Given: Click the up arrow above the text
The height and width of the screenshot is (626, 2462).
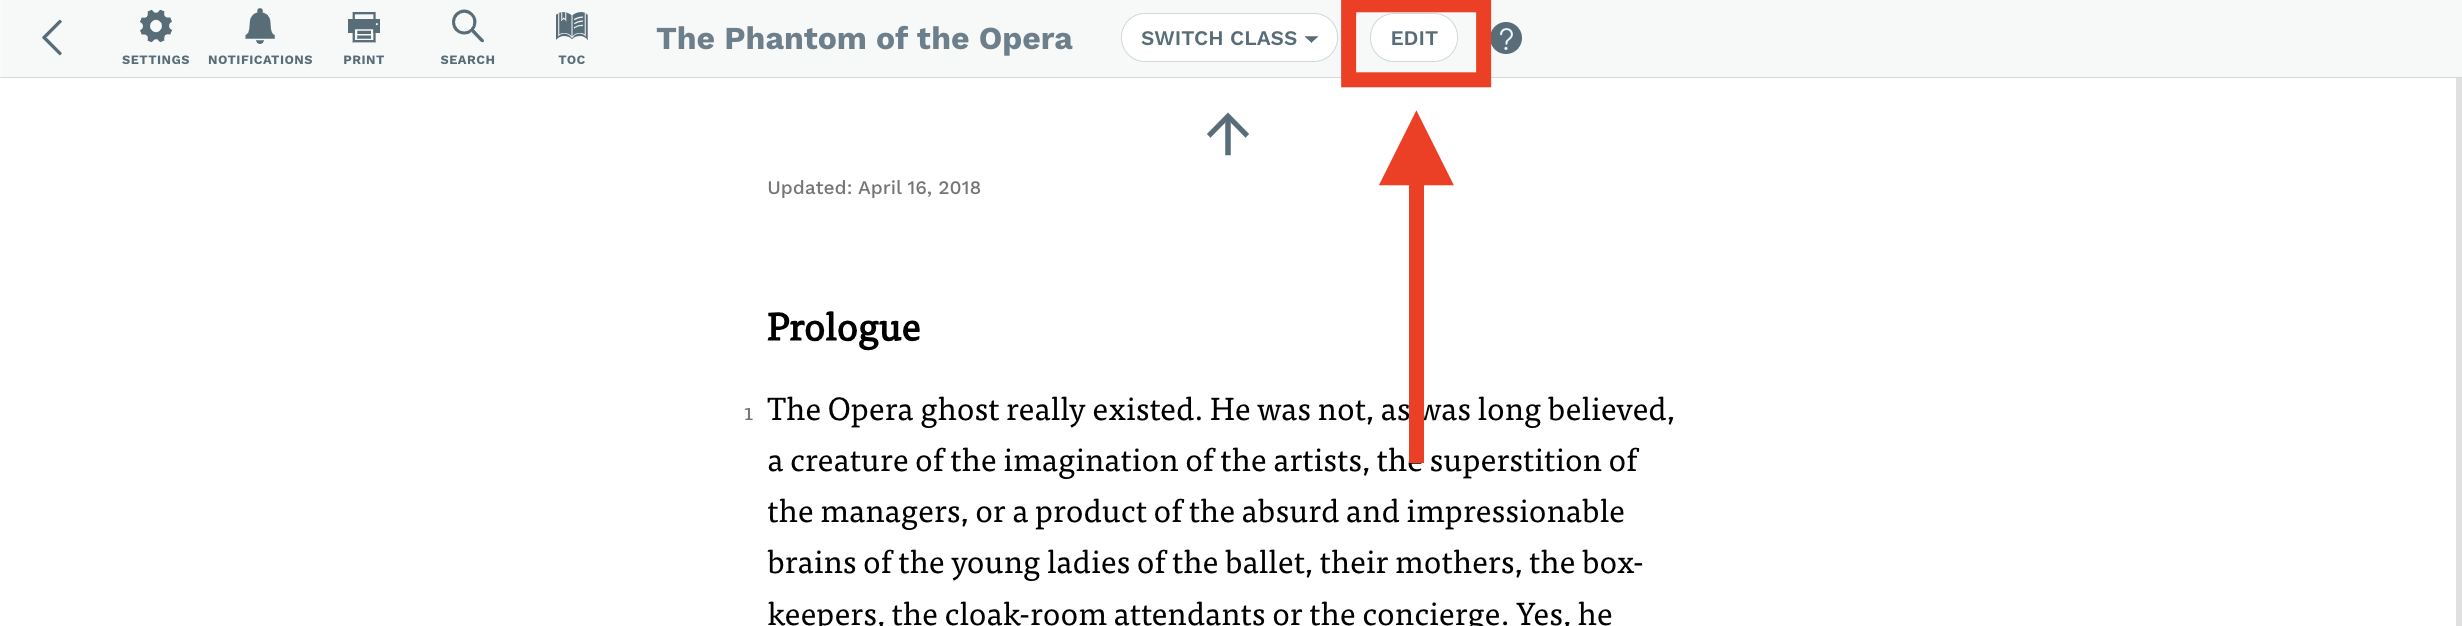Looking at the screenshot, I should click(1228, 134).
